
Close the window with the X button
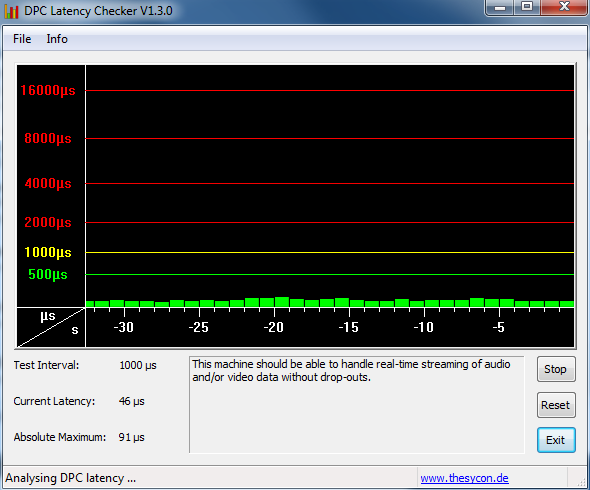(564, 7)
